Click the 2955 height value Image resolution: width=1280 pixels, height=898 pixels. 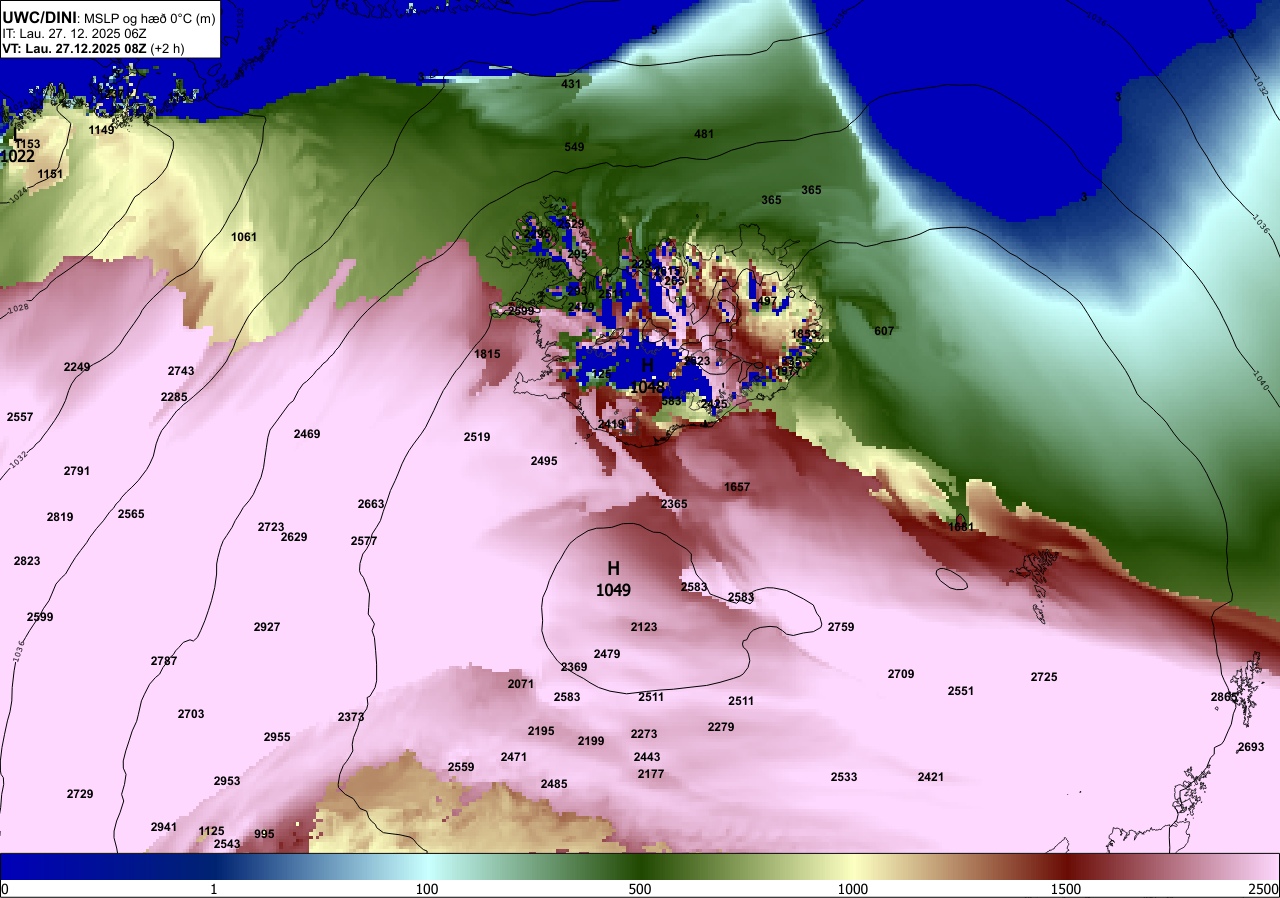[277, 737]
